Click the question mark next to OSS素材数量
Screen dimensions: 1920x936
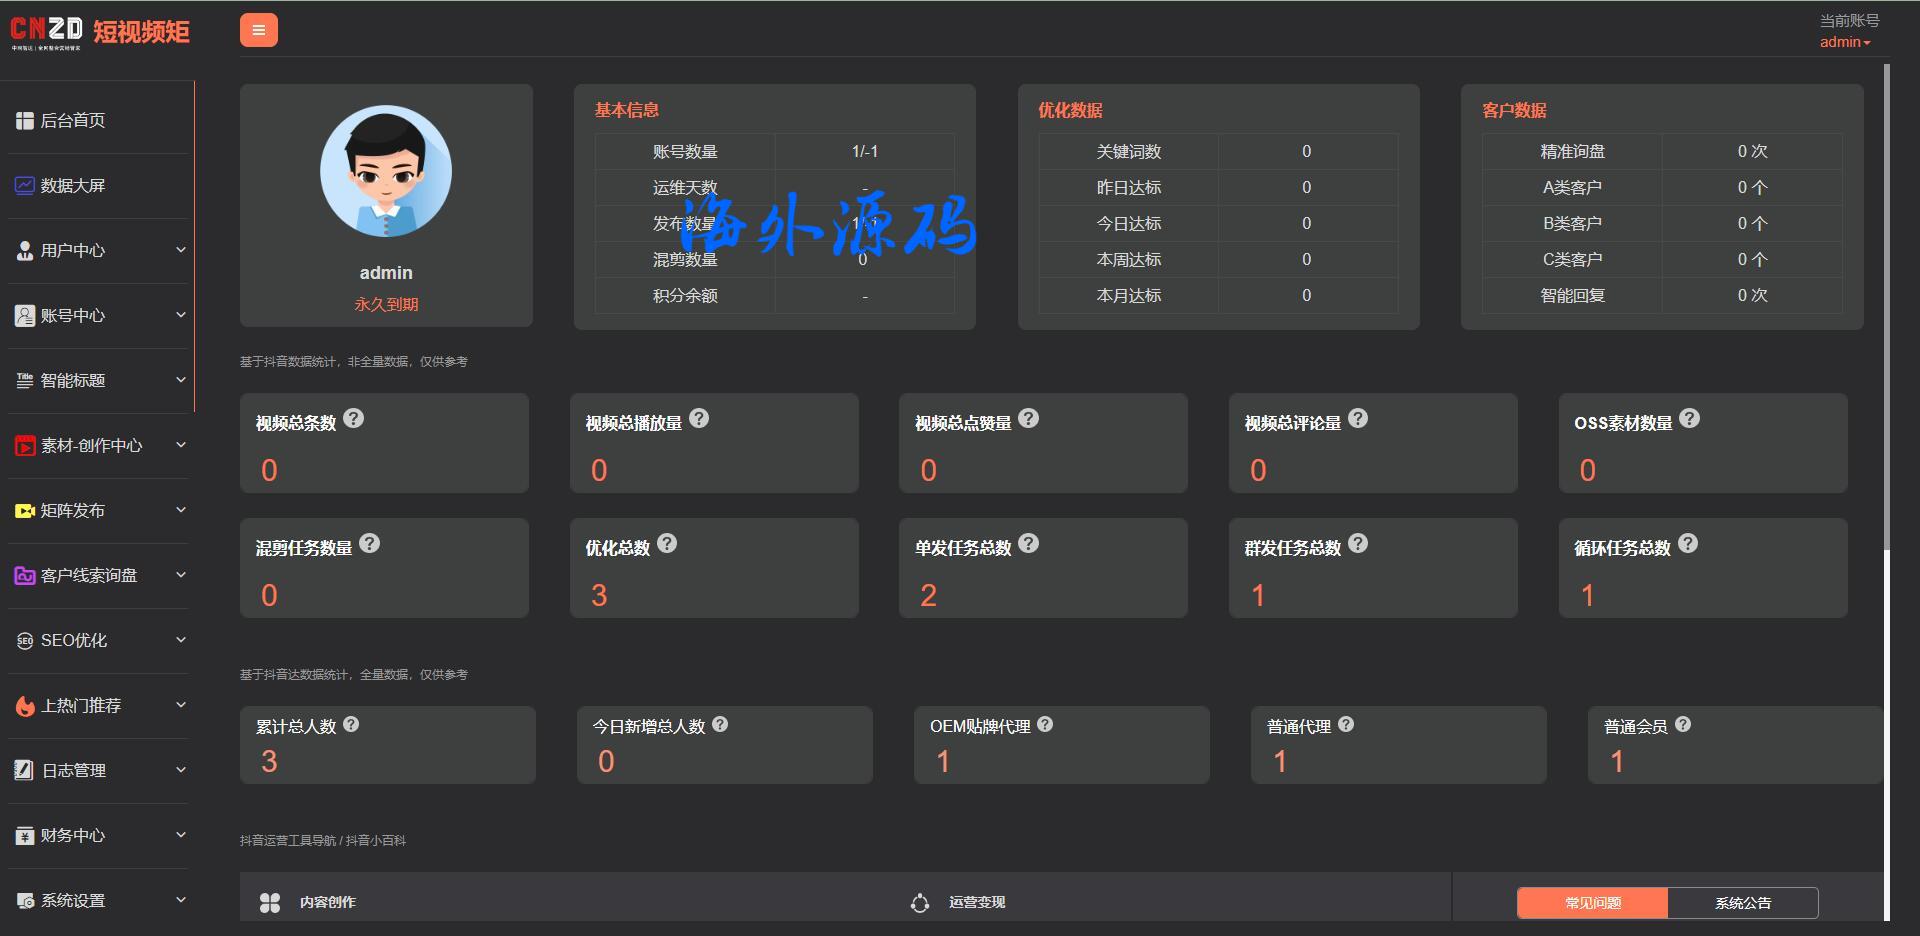pyautogui.click(x=1689, y=419)
